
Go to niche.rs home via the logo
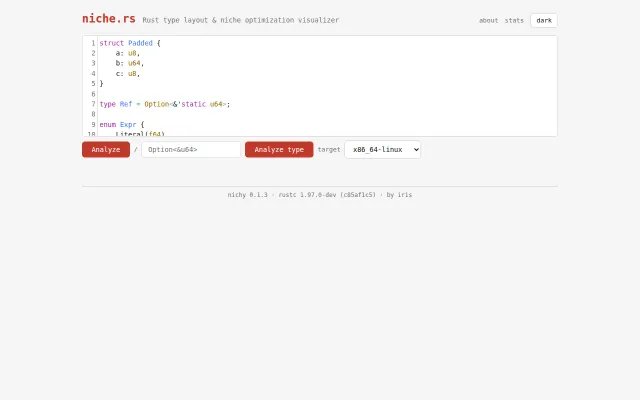point(109,19)
